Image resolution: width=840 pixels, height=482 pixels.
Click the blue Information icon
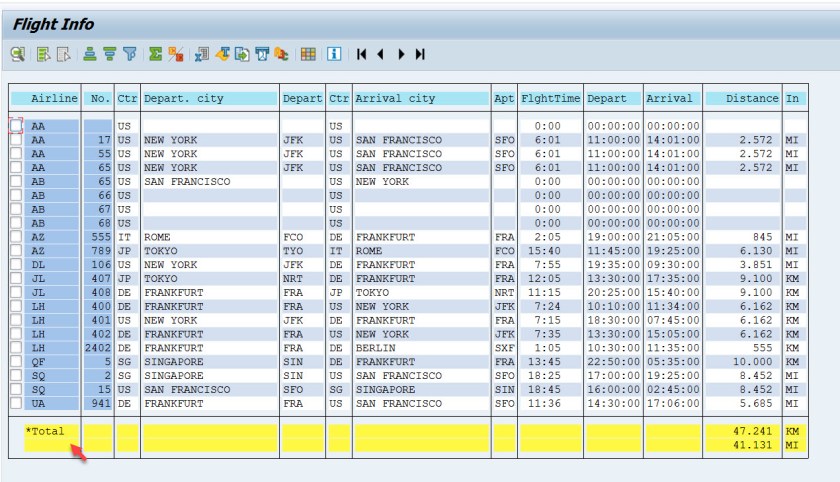tap(334, 54)
